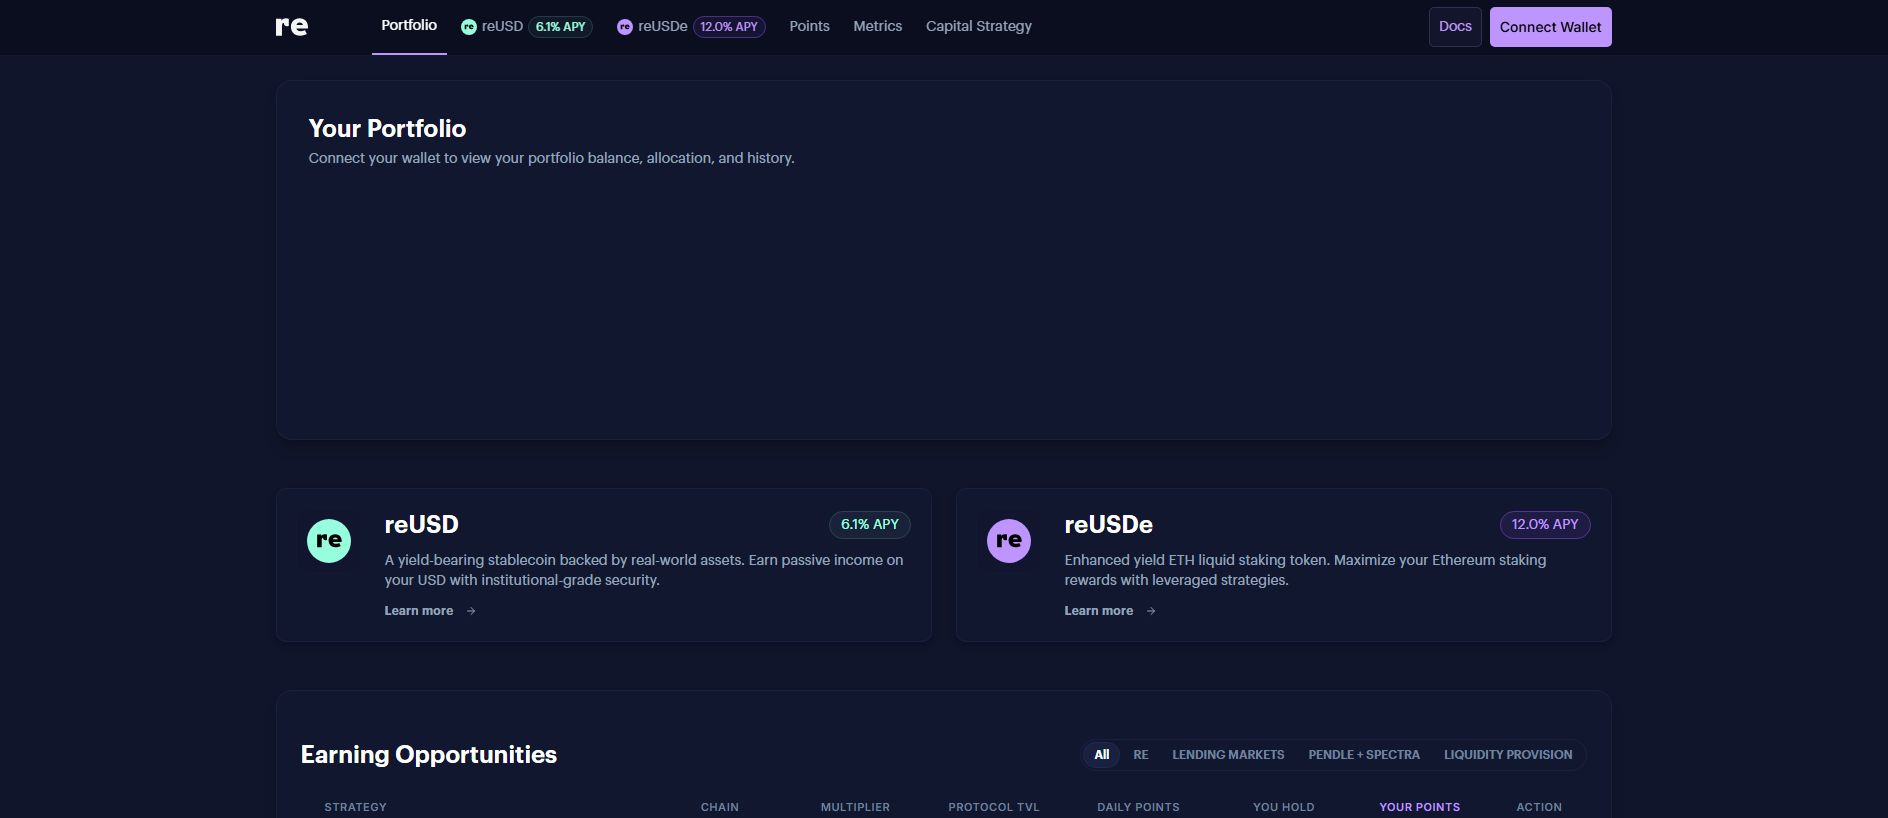Filter by Lending Markets
This screenshot has height=818, width=1888.
coord(1228,755)
